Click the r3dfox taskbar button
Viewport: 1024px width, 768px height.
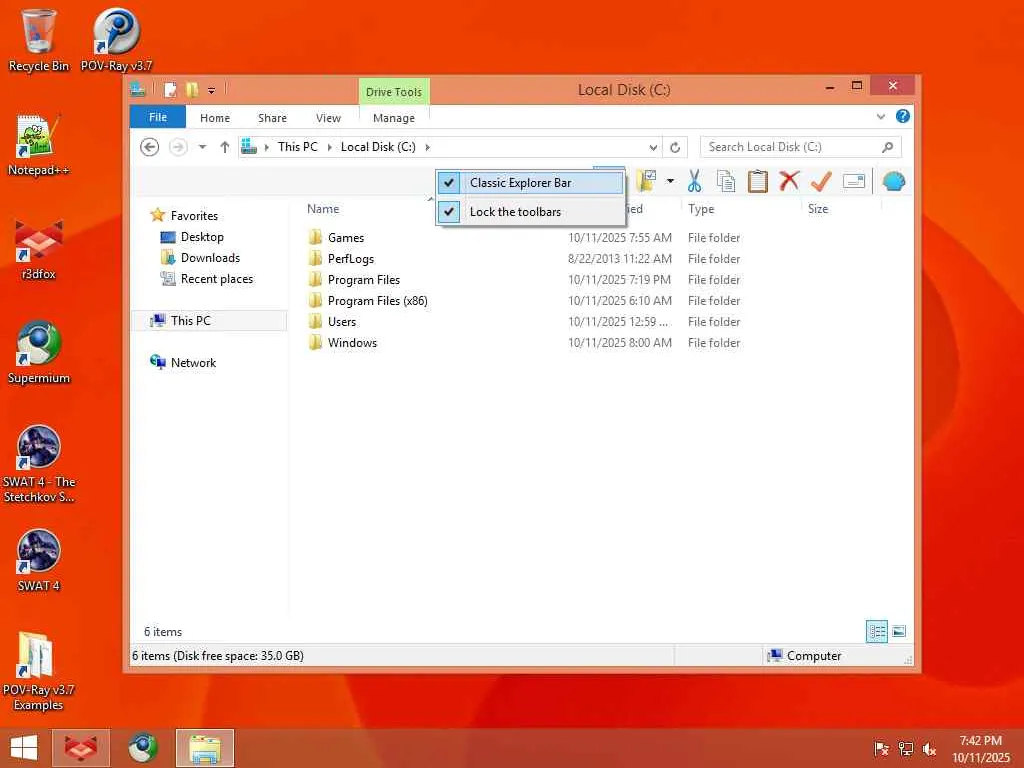[x=81, y=748]
